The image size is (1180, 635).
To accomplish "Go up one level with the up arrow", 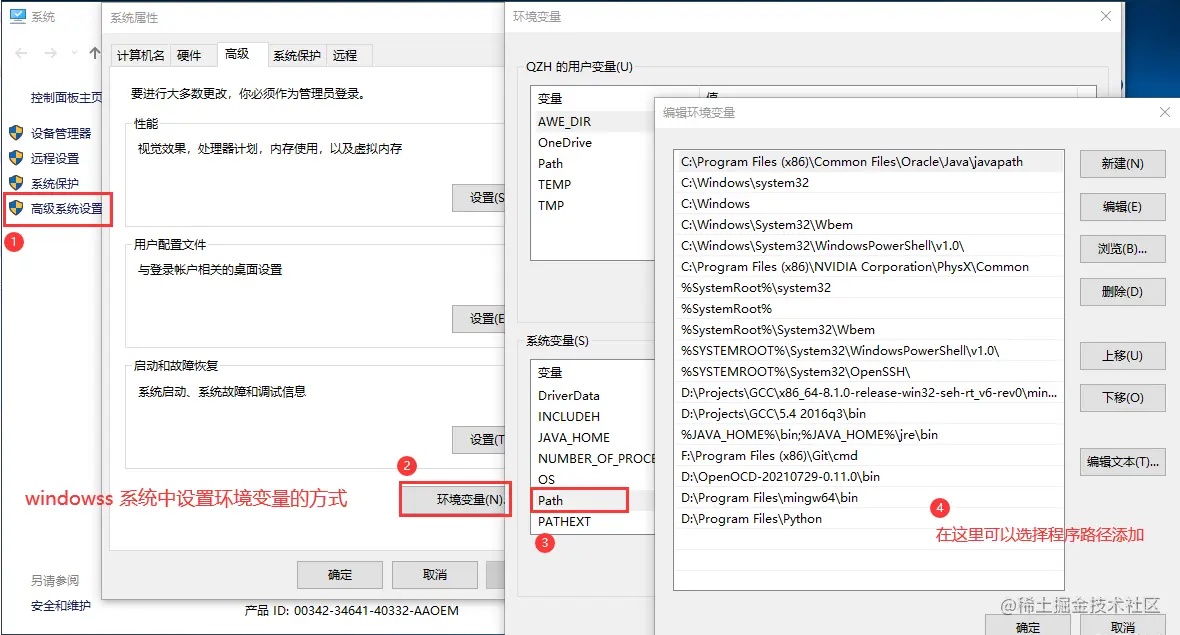I will [x=94, y=53].
